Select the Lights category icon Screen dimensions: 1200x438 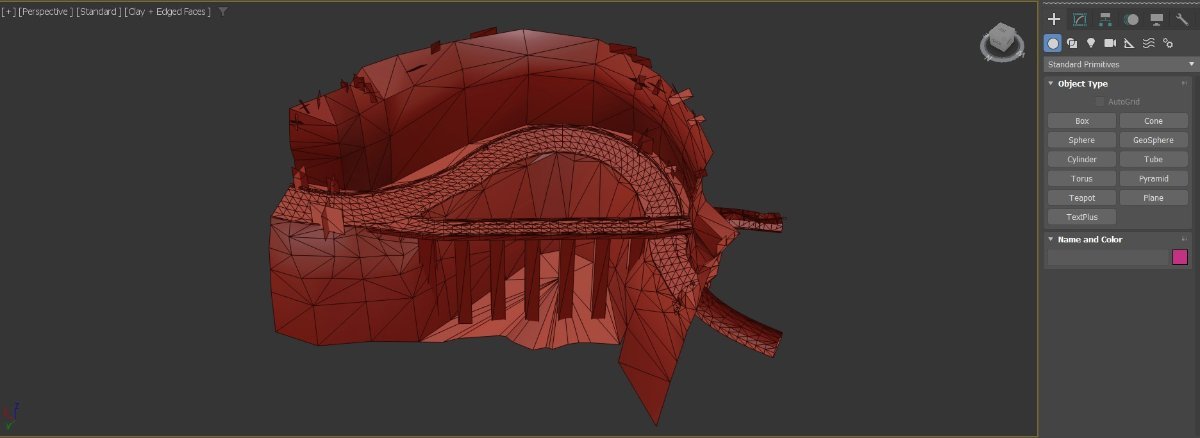(1091, 43)
